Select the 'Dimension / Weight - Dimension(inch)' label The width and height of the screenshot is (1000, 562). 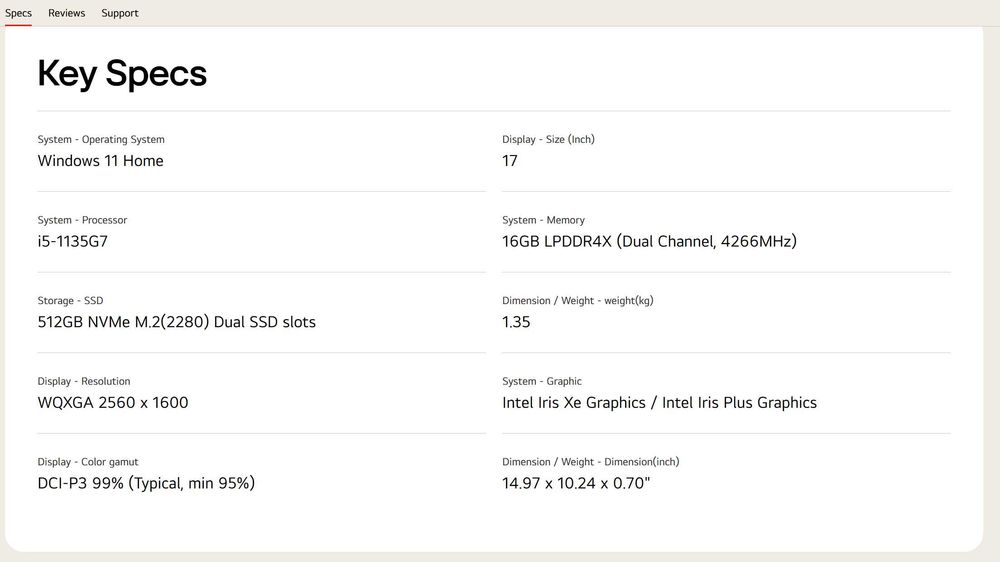pos(591,462)
